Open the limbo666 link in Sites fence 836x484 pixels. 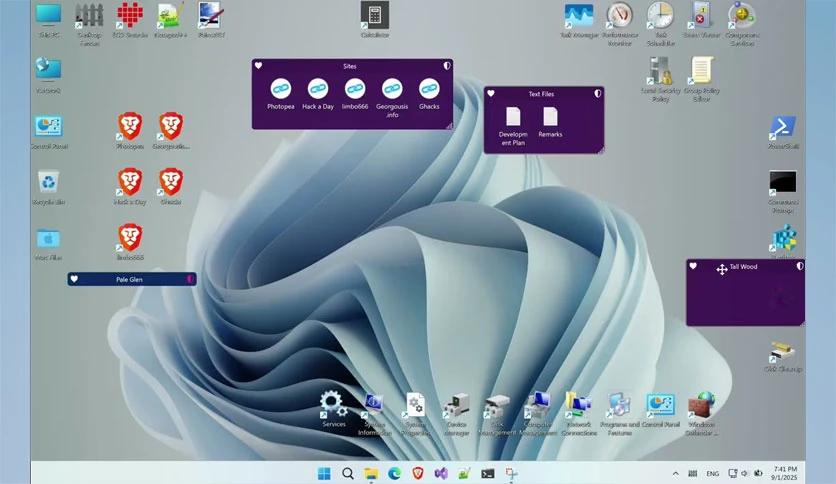[x=355, y=94]
